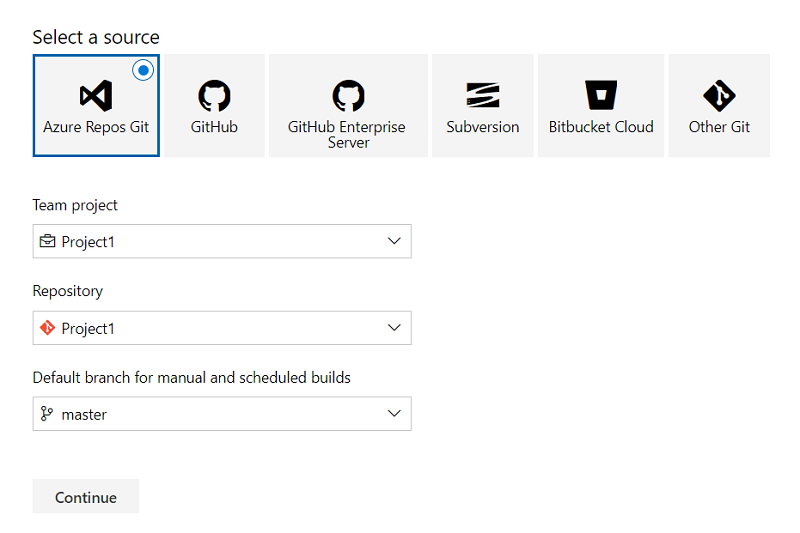Choose the GitHub source label
This screenshot has width=800, height=533.
[x=214, y=127]
